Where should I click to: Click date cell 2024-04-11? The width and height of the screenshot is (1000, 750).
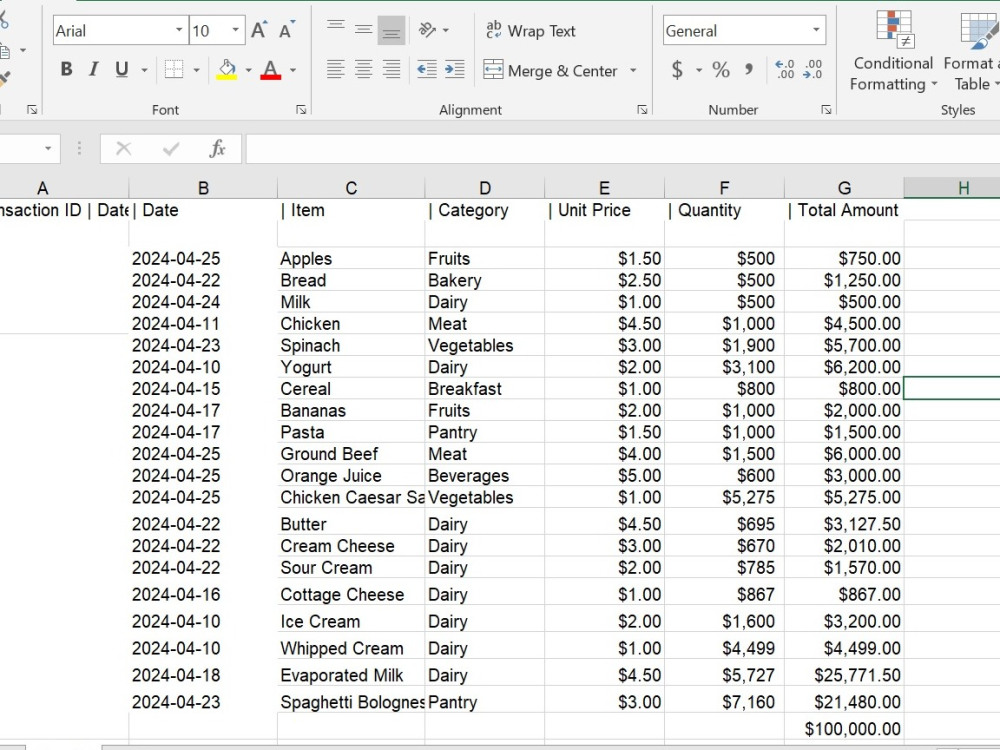pos(203,323)
